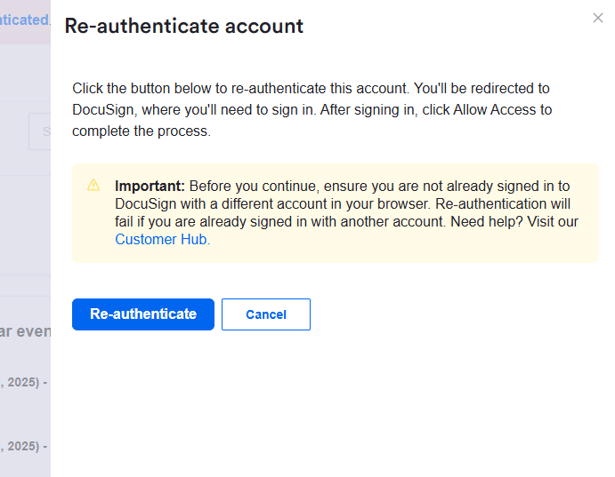Click the blue Re-authenticate button
Viewport: 615px width, 477px height.
(x=143, y=314)
